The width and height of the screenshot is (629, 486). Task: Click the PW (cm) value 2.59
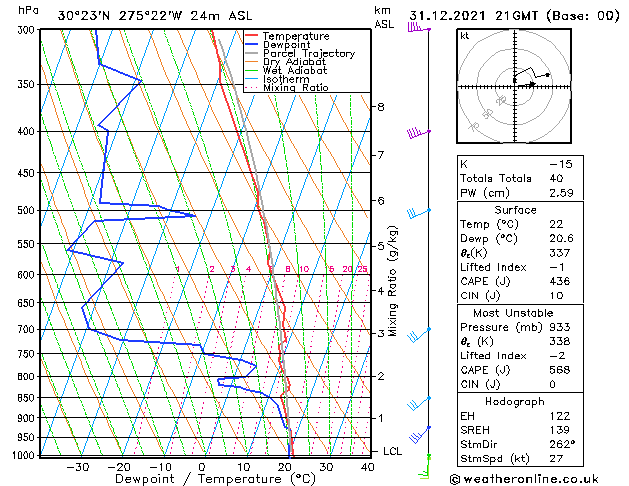coord(561,193)
